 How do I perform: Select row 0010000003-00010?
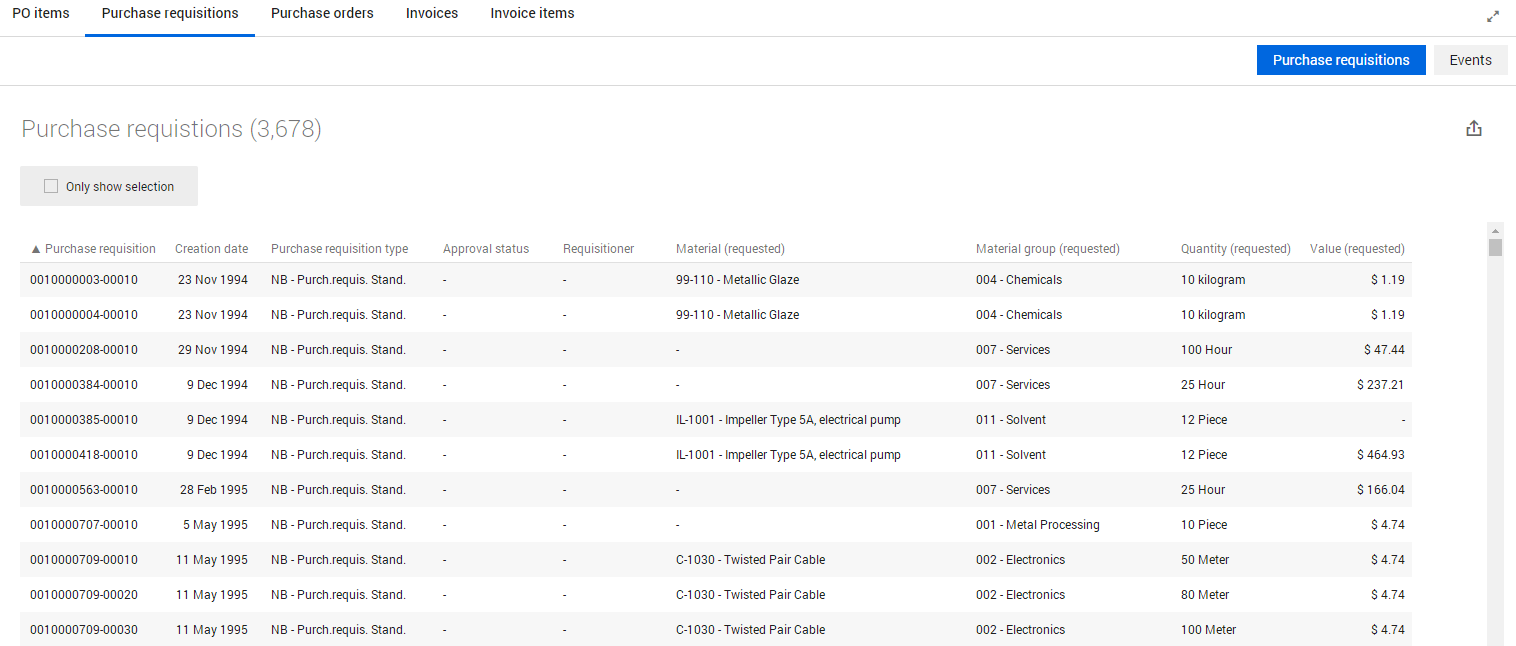84,280
